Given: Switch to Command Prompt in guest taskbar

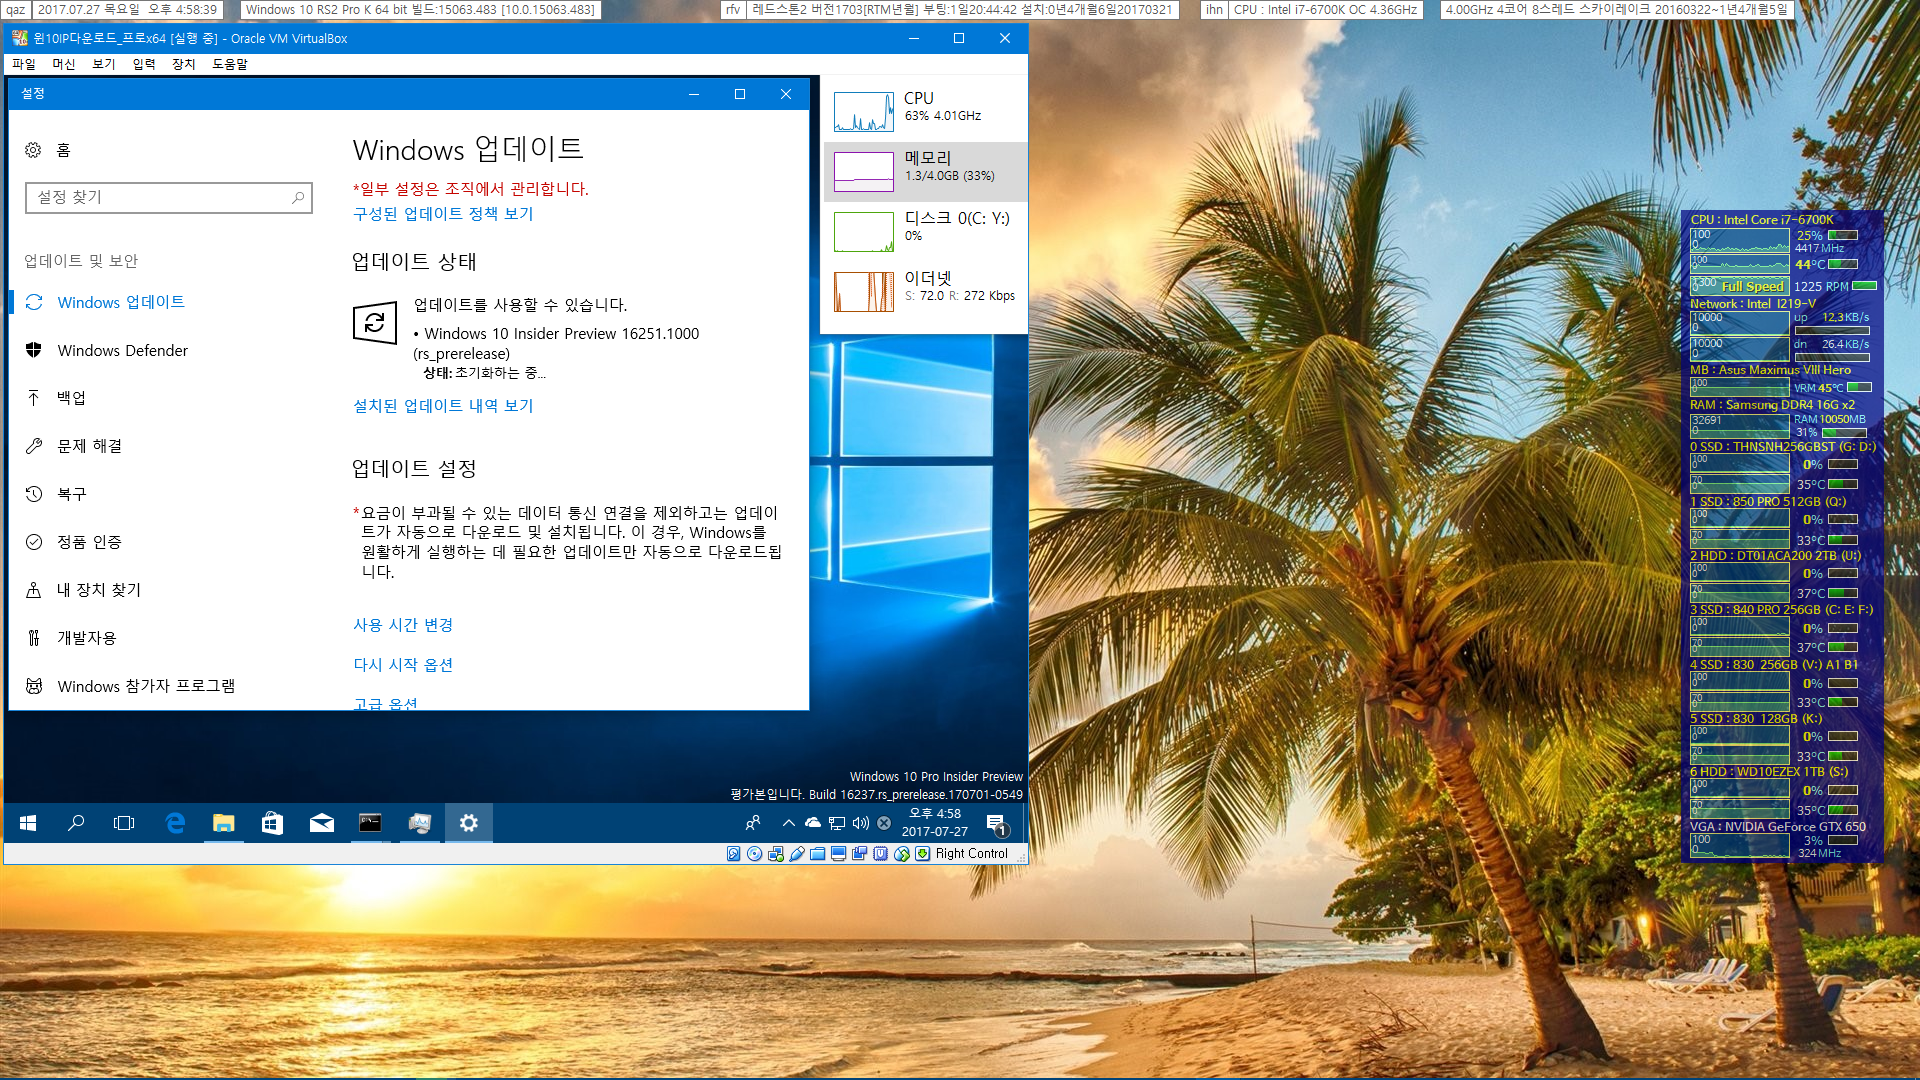Looking at the screenshot, I should point(370,823).
